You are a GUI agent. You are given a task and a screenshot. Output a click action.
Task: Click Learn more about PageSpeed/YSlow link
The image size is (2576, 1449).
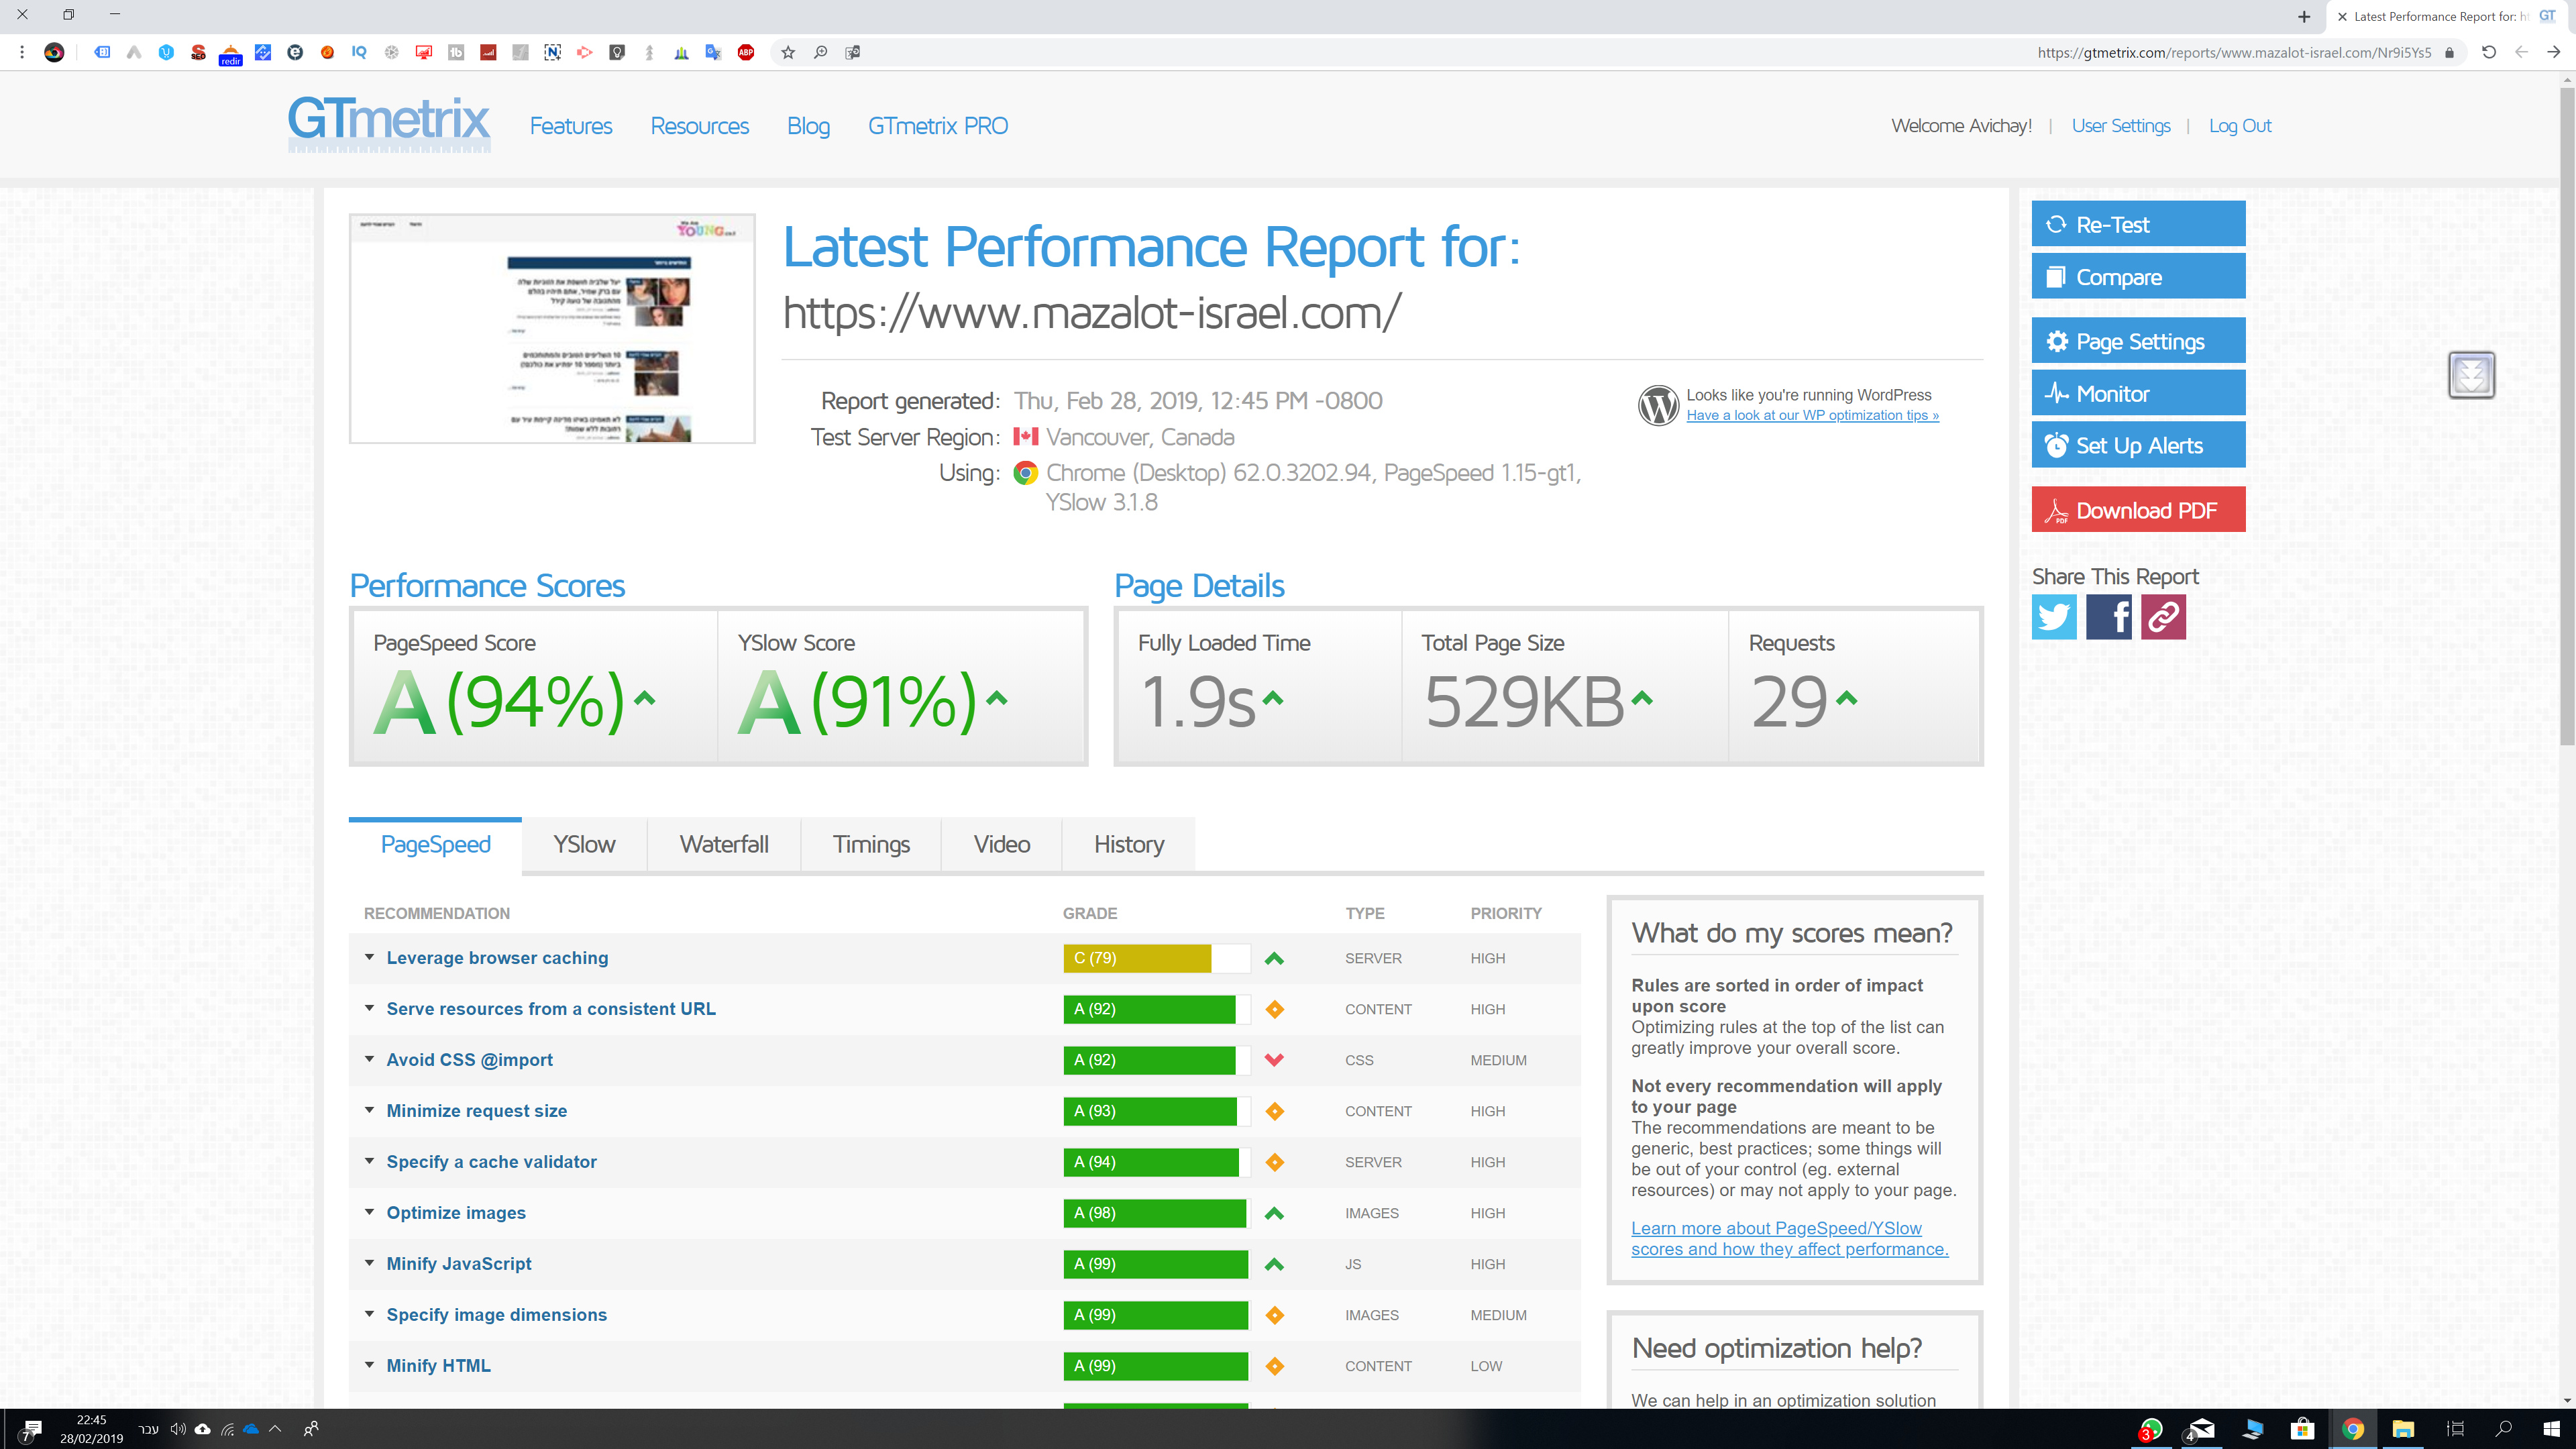(x=1789, y=1238)
